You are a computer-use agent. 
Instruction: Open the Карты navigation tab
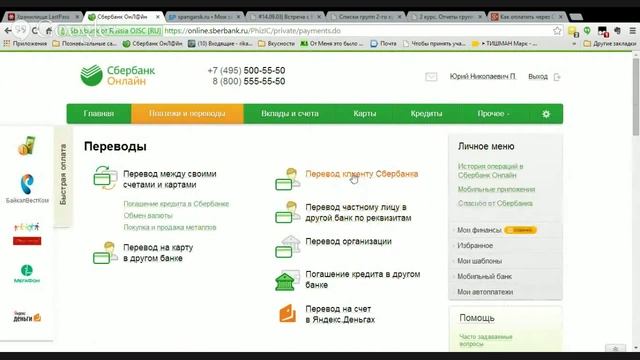pos(364,114)
